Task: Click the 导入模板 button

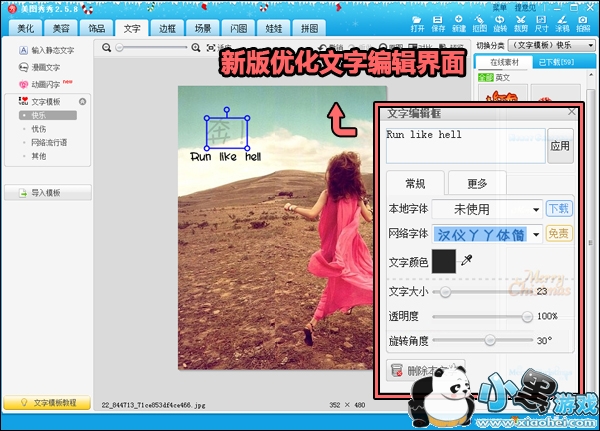Action: (47, 192)
